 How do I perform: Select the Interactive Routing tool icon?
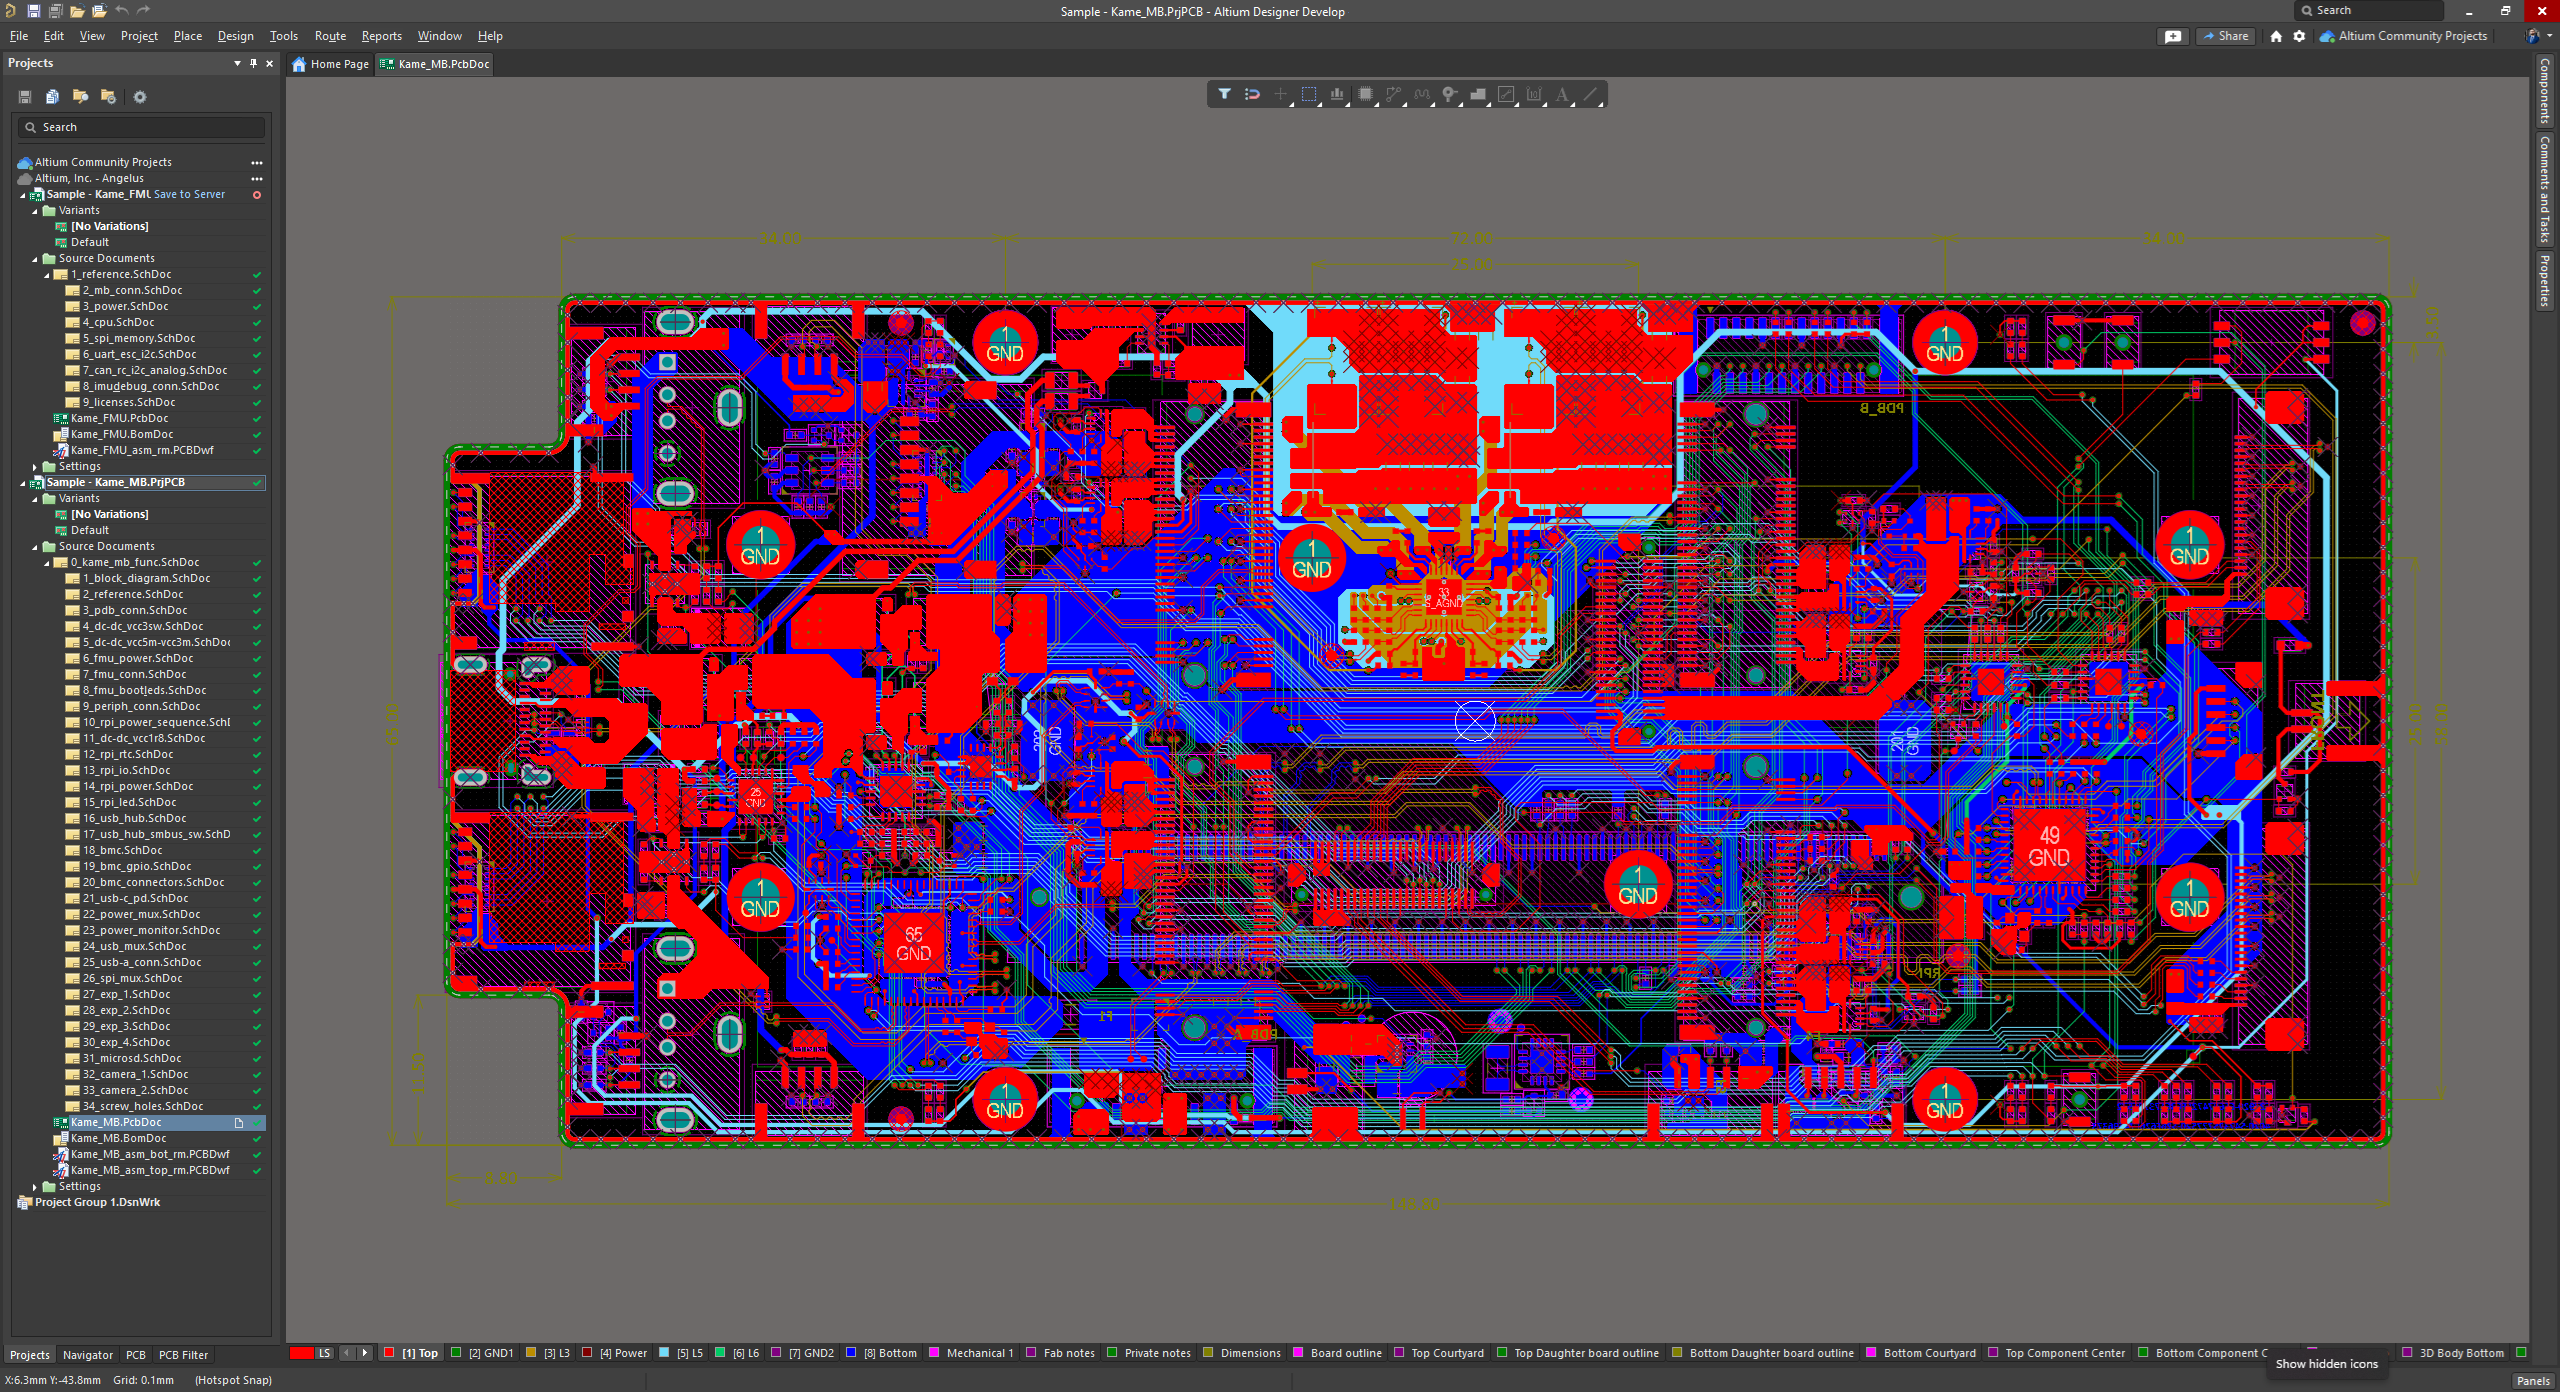point(1394,94)
